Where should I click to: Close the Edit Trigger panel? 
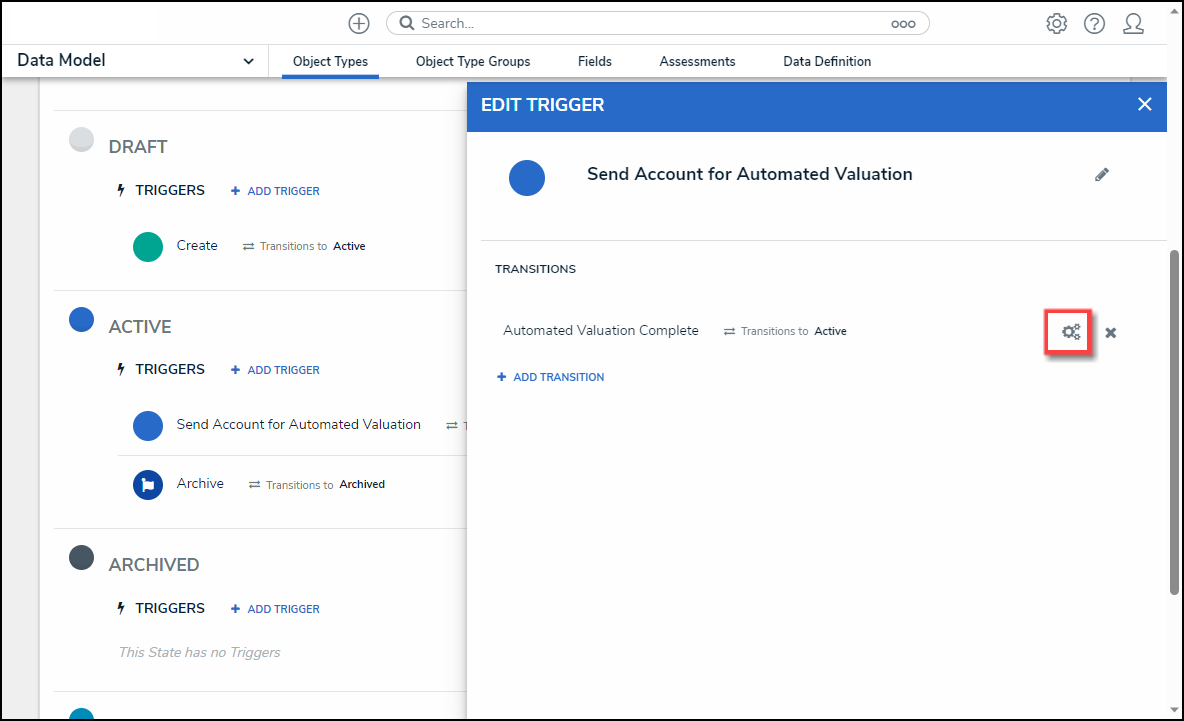1145,104
